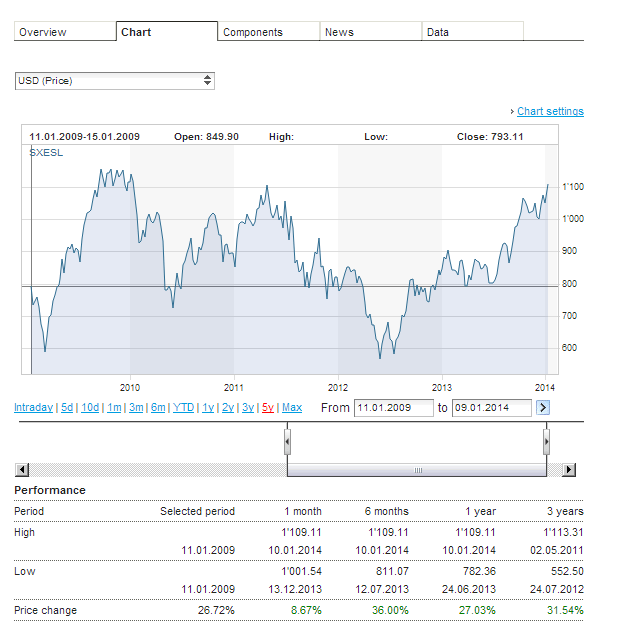Click the From date field showing 11.01.2009
Image resolution: width=621 pixels, height=631 pixels.
coord(394,408)
